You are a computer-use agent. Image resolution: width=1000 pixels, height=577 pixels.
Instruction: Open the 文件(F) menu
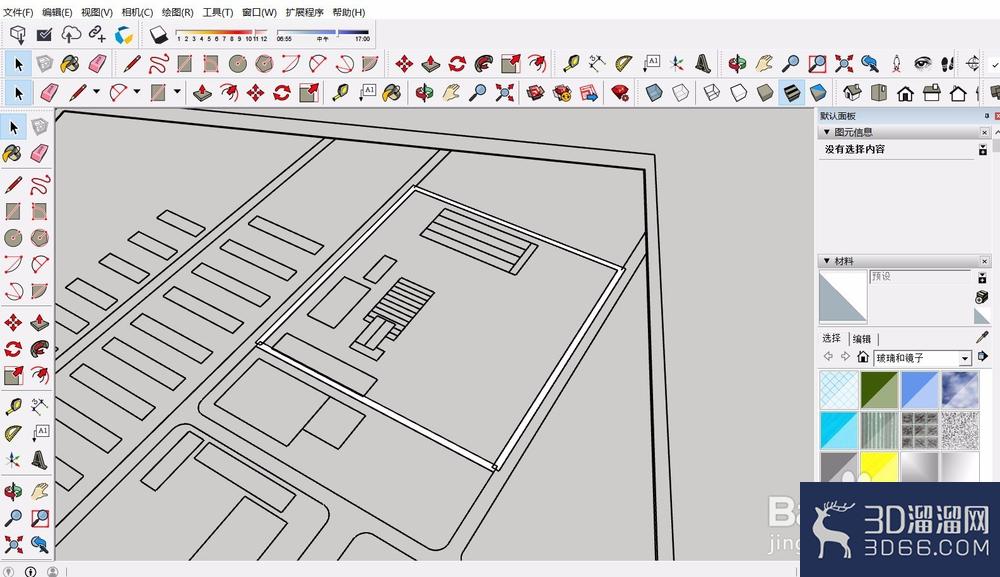pos(18,12)
